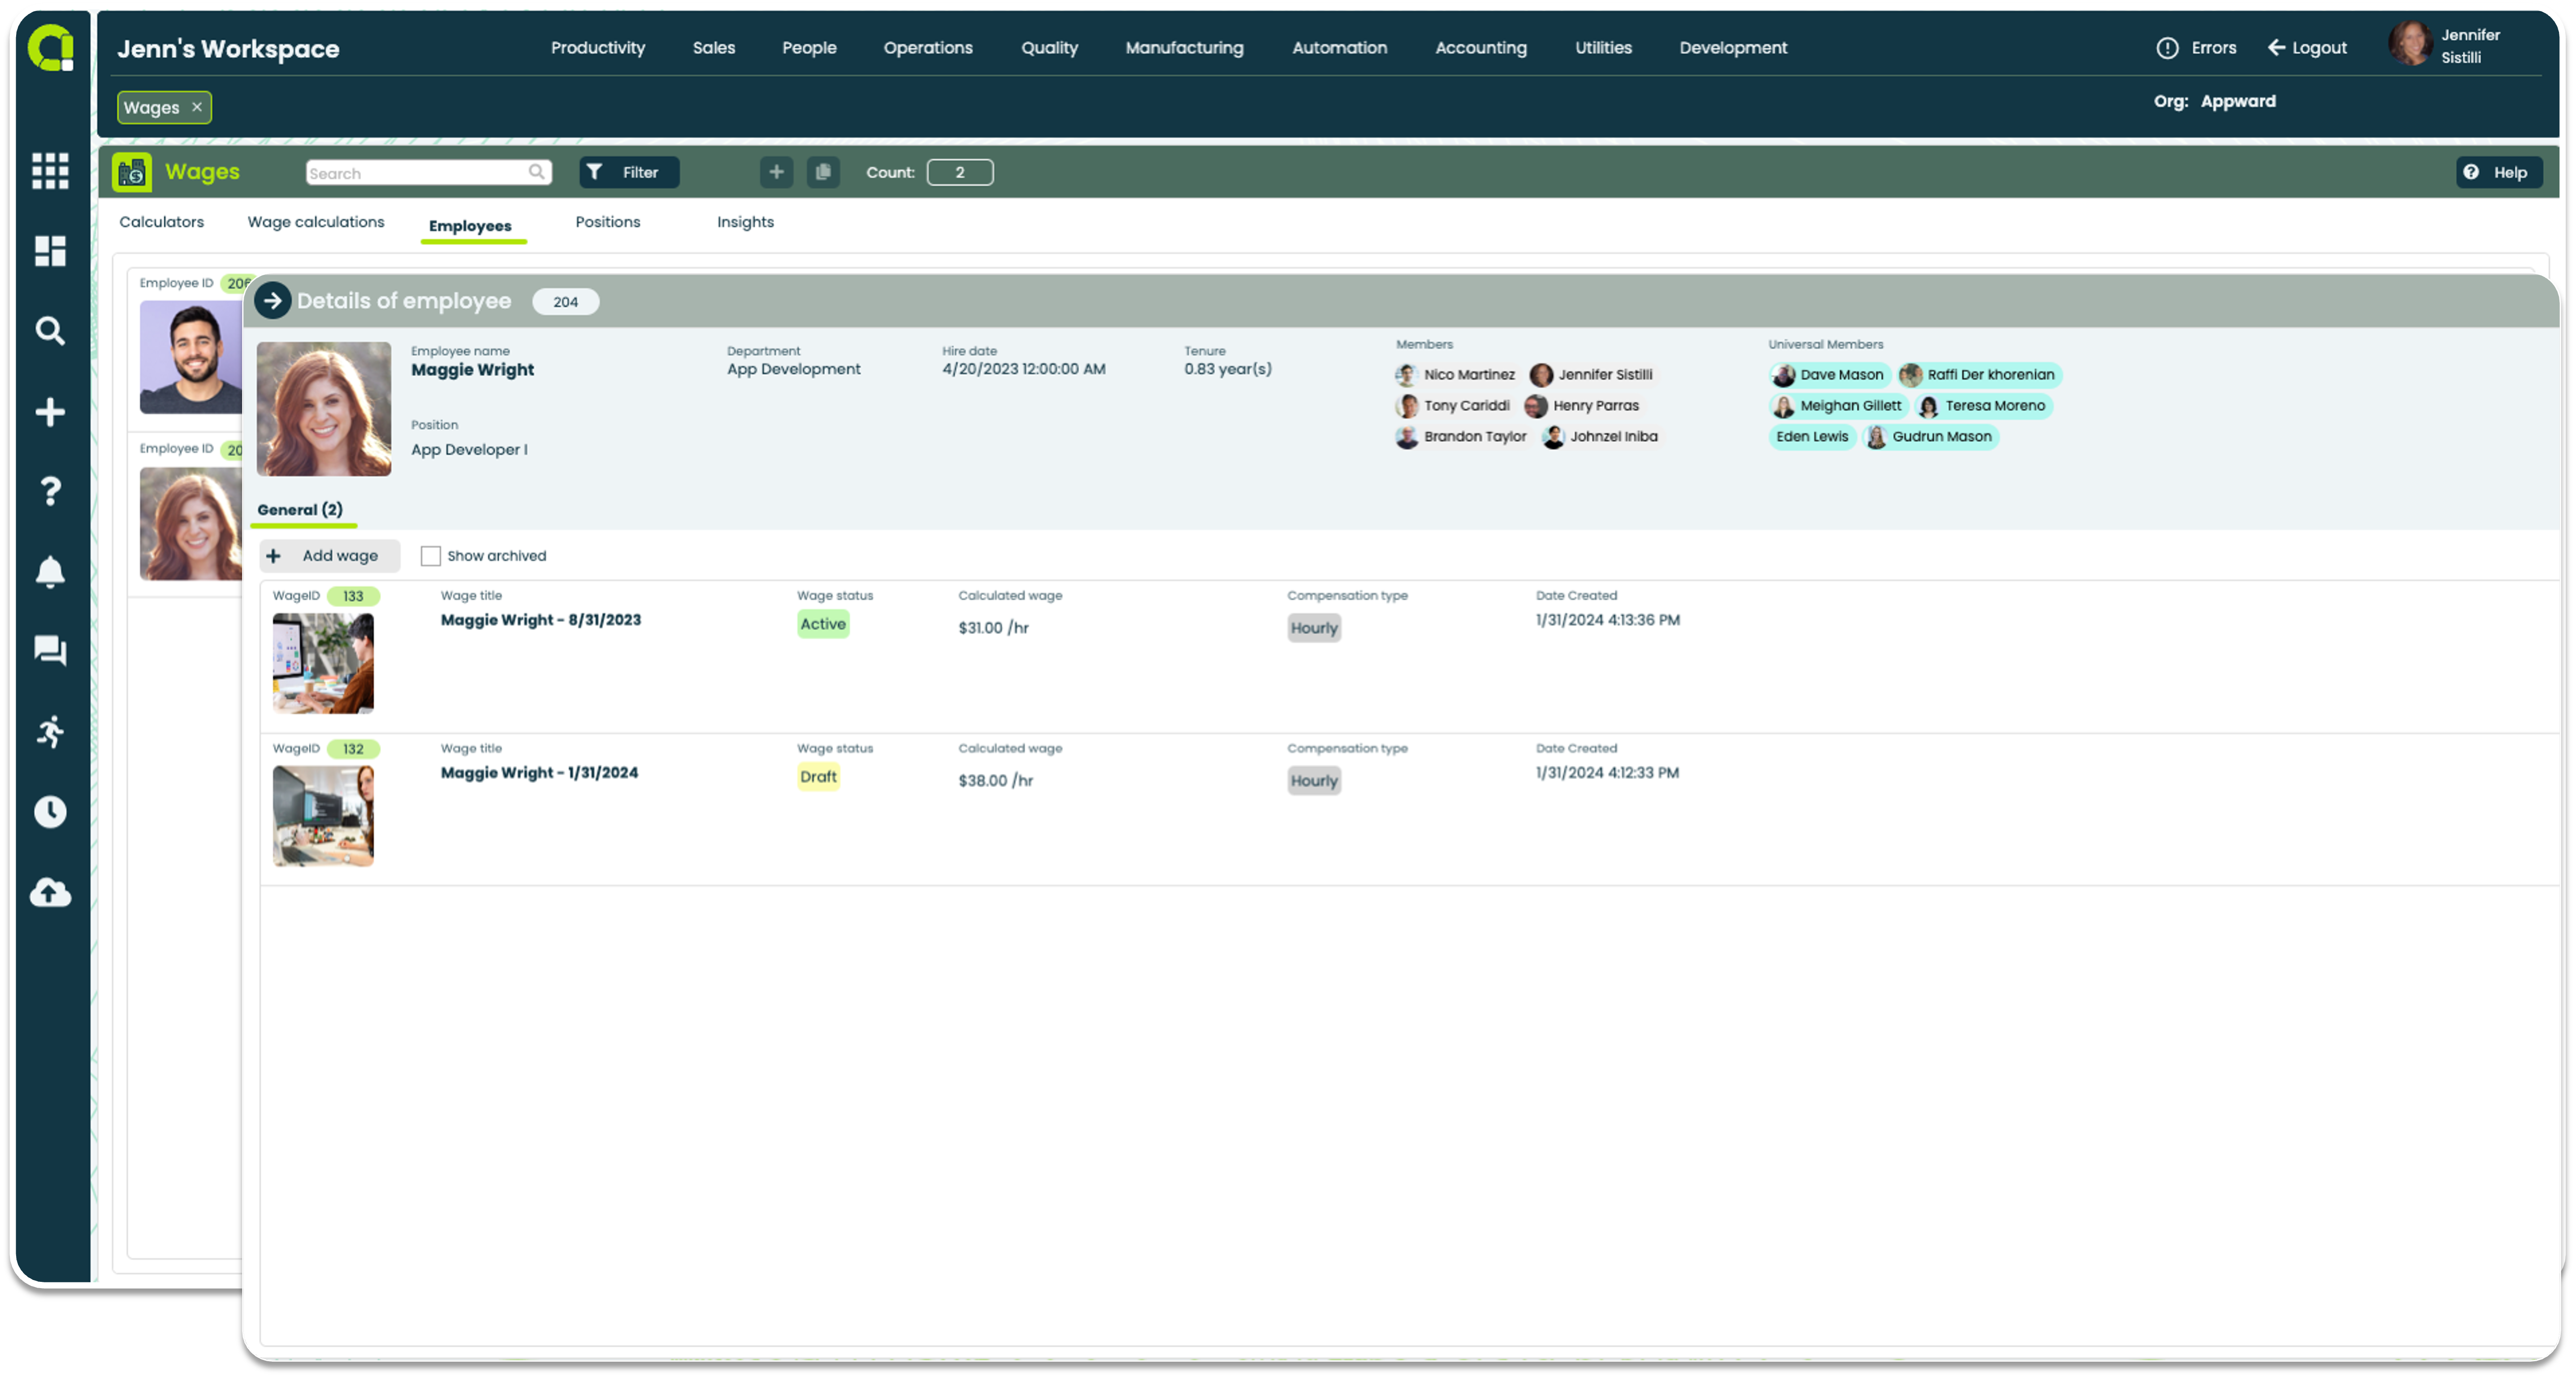
Task: Open the activity tracker running-person icon
Action: point(50,733)
